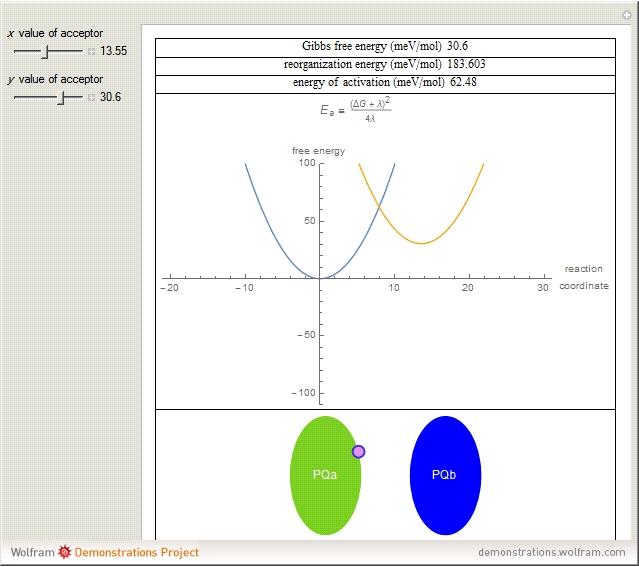Click the x-axis tick label 30
Viewport: 639px width, 567px height.
[542, 288]
